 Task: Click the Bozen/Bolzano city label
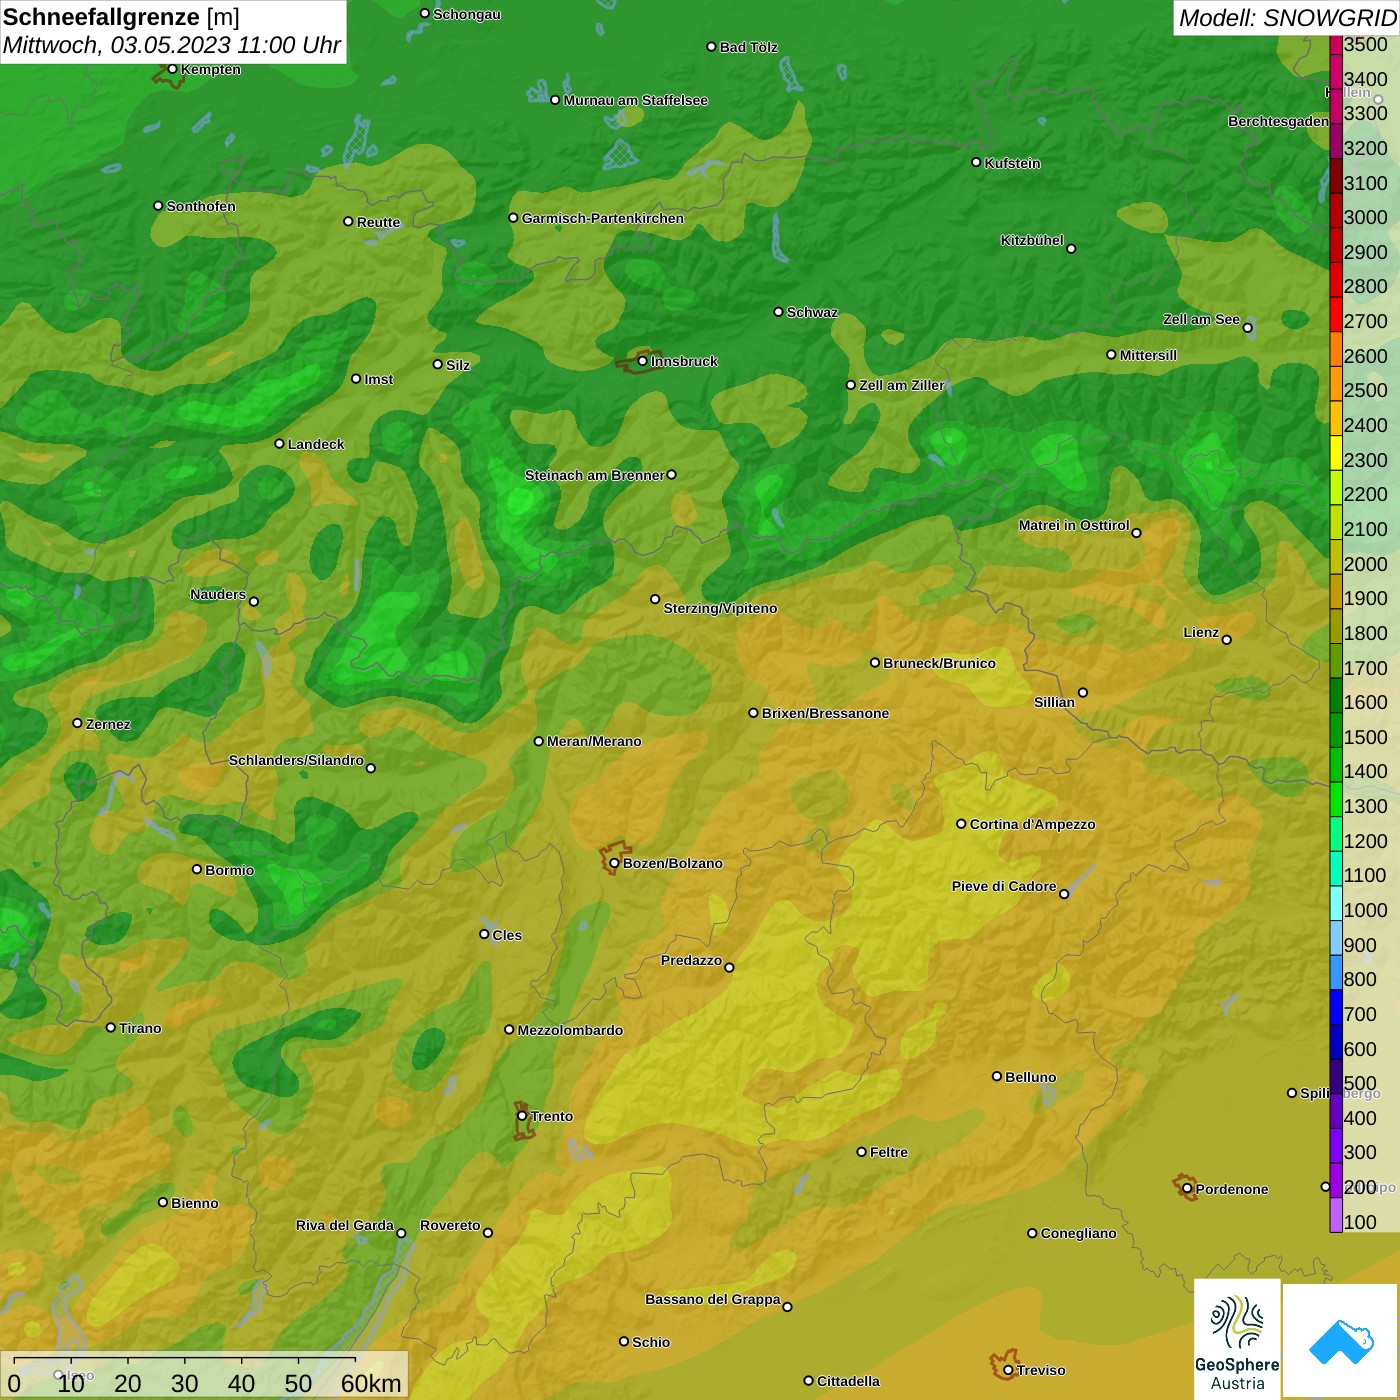[672, 863]
